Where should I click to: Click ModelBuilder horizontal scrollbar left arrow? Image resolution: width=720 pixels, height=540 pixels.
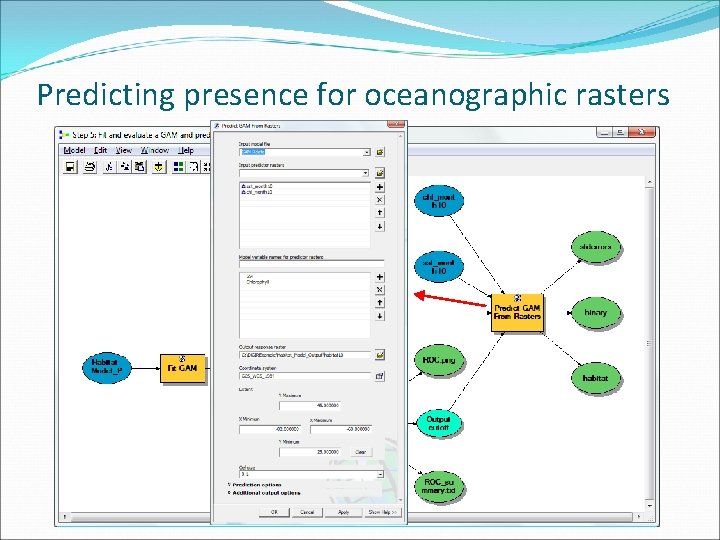(65, 517)
